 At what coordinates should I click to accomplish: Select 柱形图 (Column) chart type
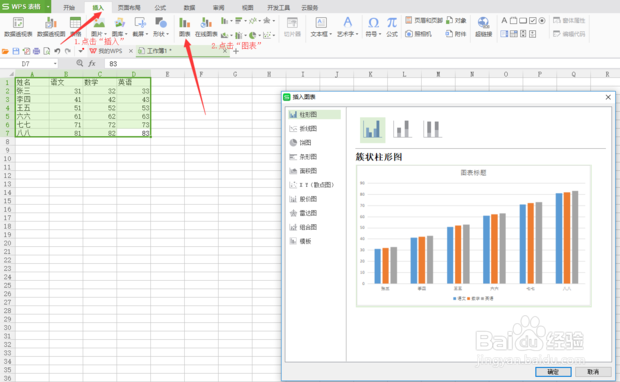click(314, 115)
